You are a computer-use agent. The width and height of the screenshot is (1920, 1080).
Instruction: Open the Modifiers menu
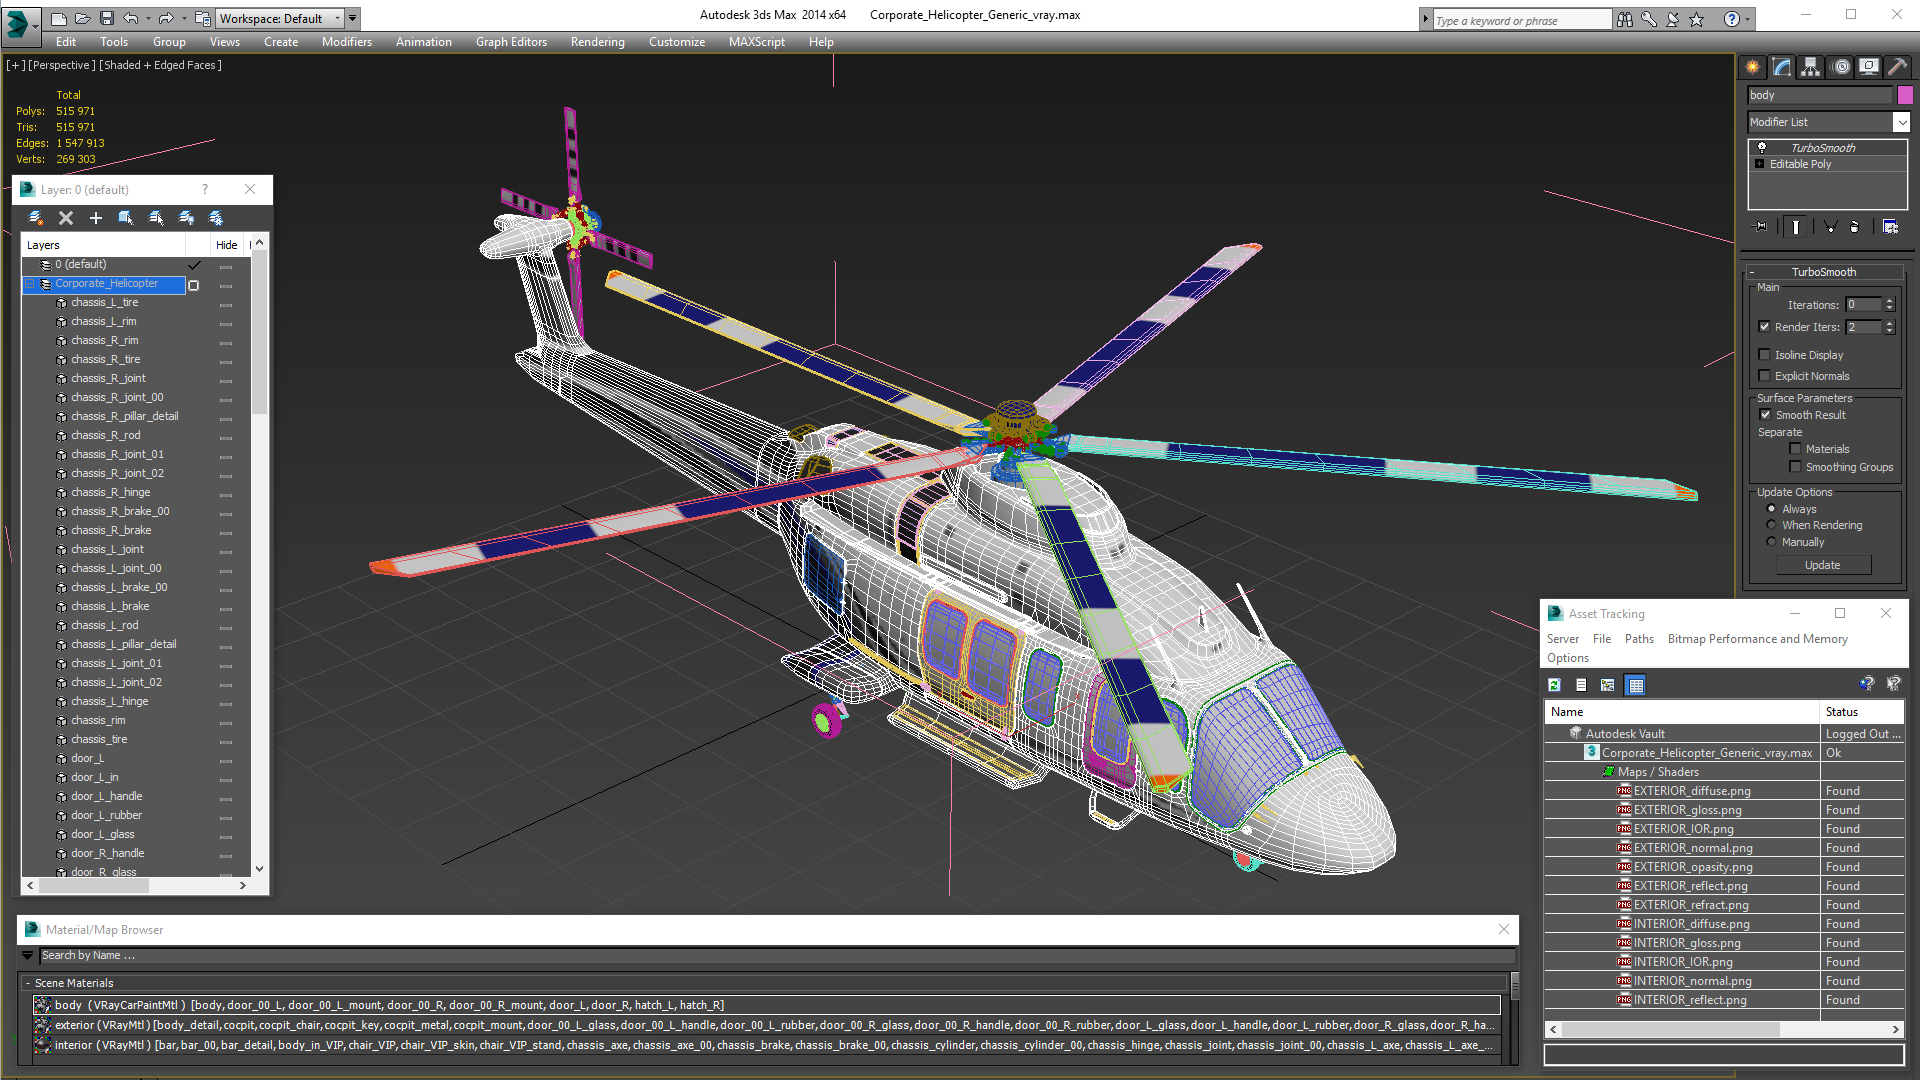click(347, 42)
